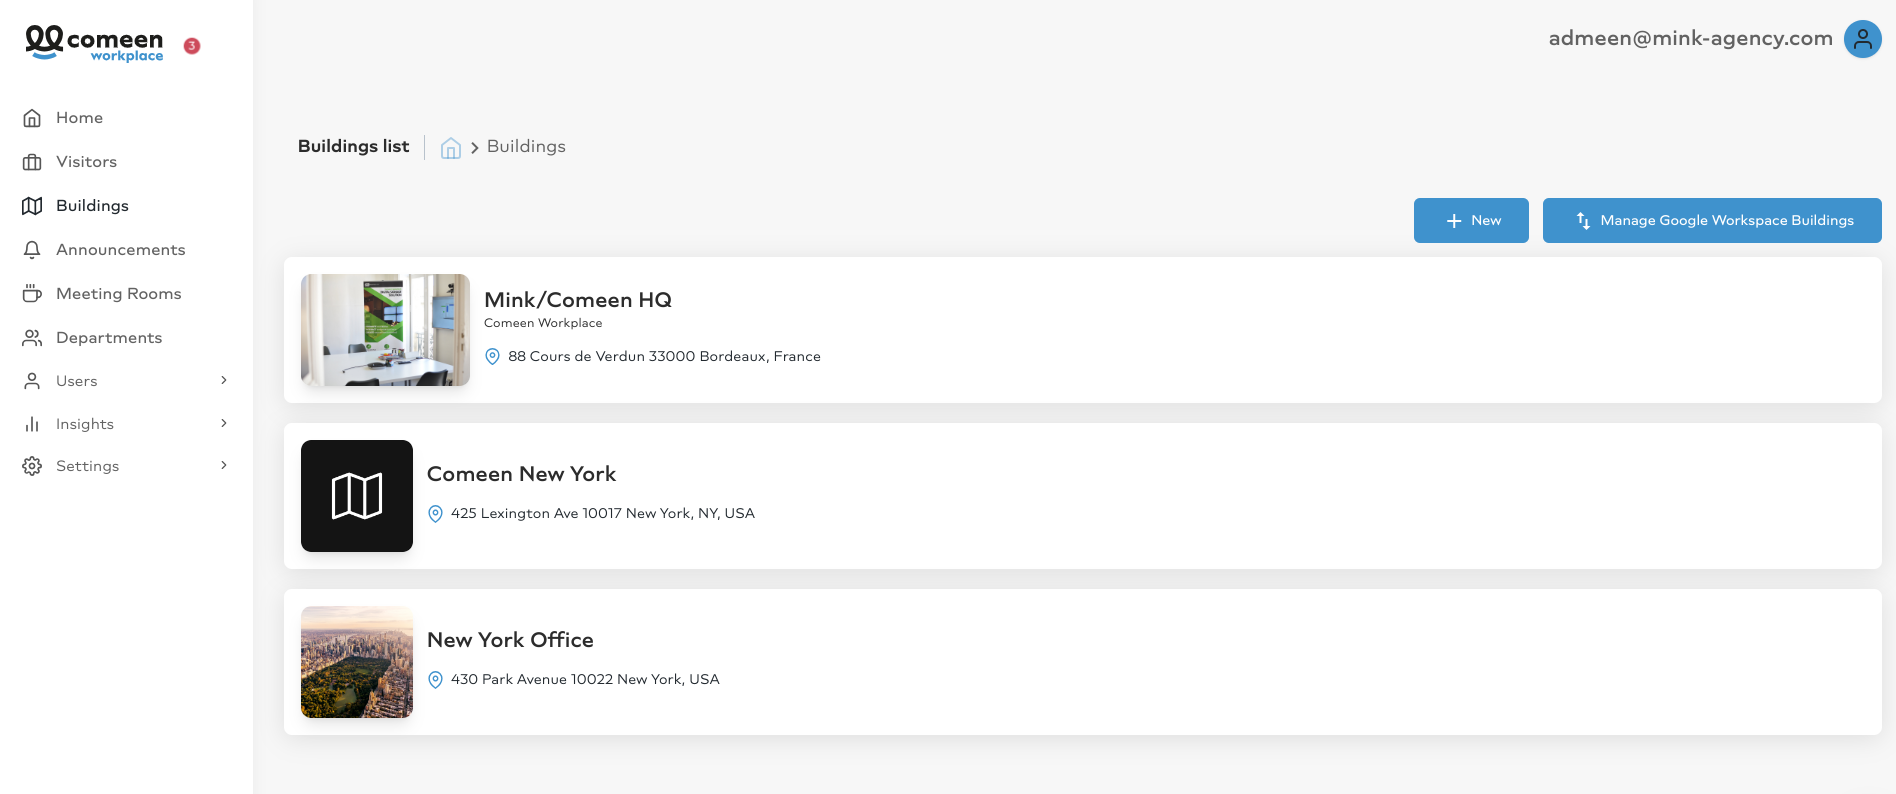Open the Comeen New York building

point(521,474)
